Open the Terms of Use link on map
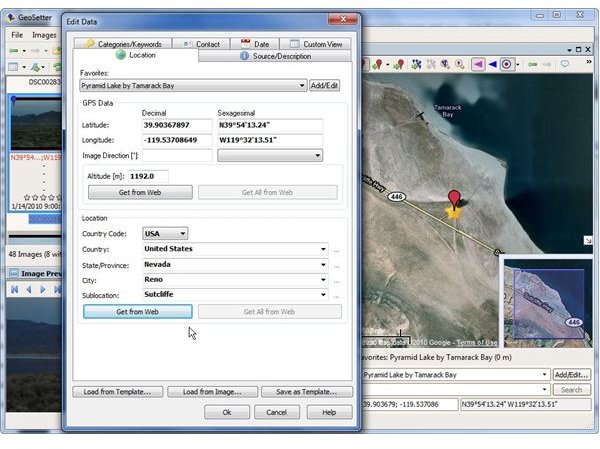The width and height of the screenshot is (600, 449). [477, 342]
